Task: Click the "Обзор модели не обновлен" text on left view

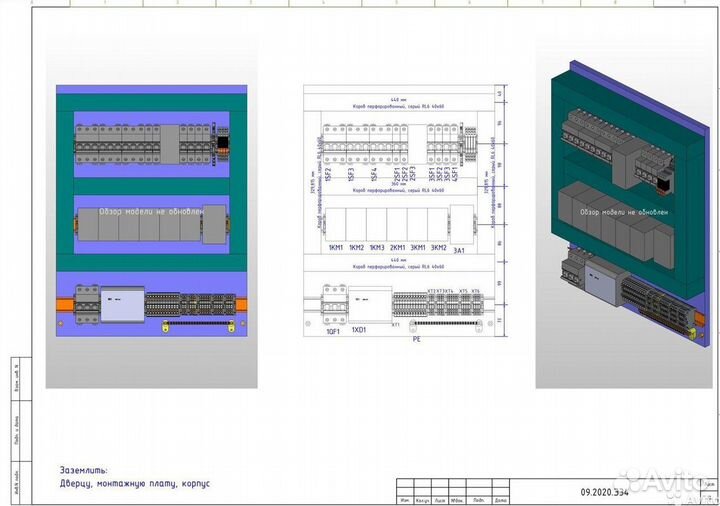Action: [151, 212]
